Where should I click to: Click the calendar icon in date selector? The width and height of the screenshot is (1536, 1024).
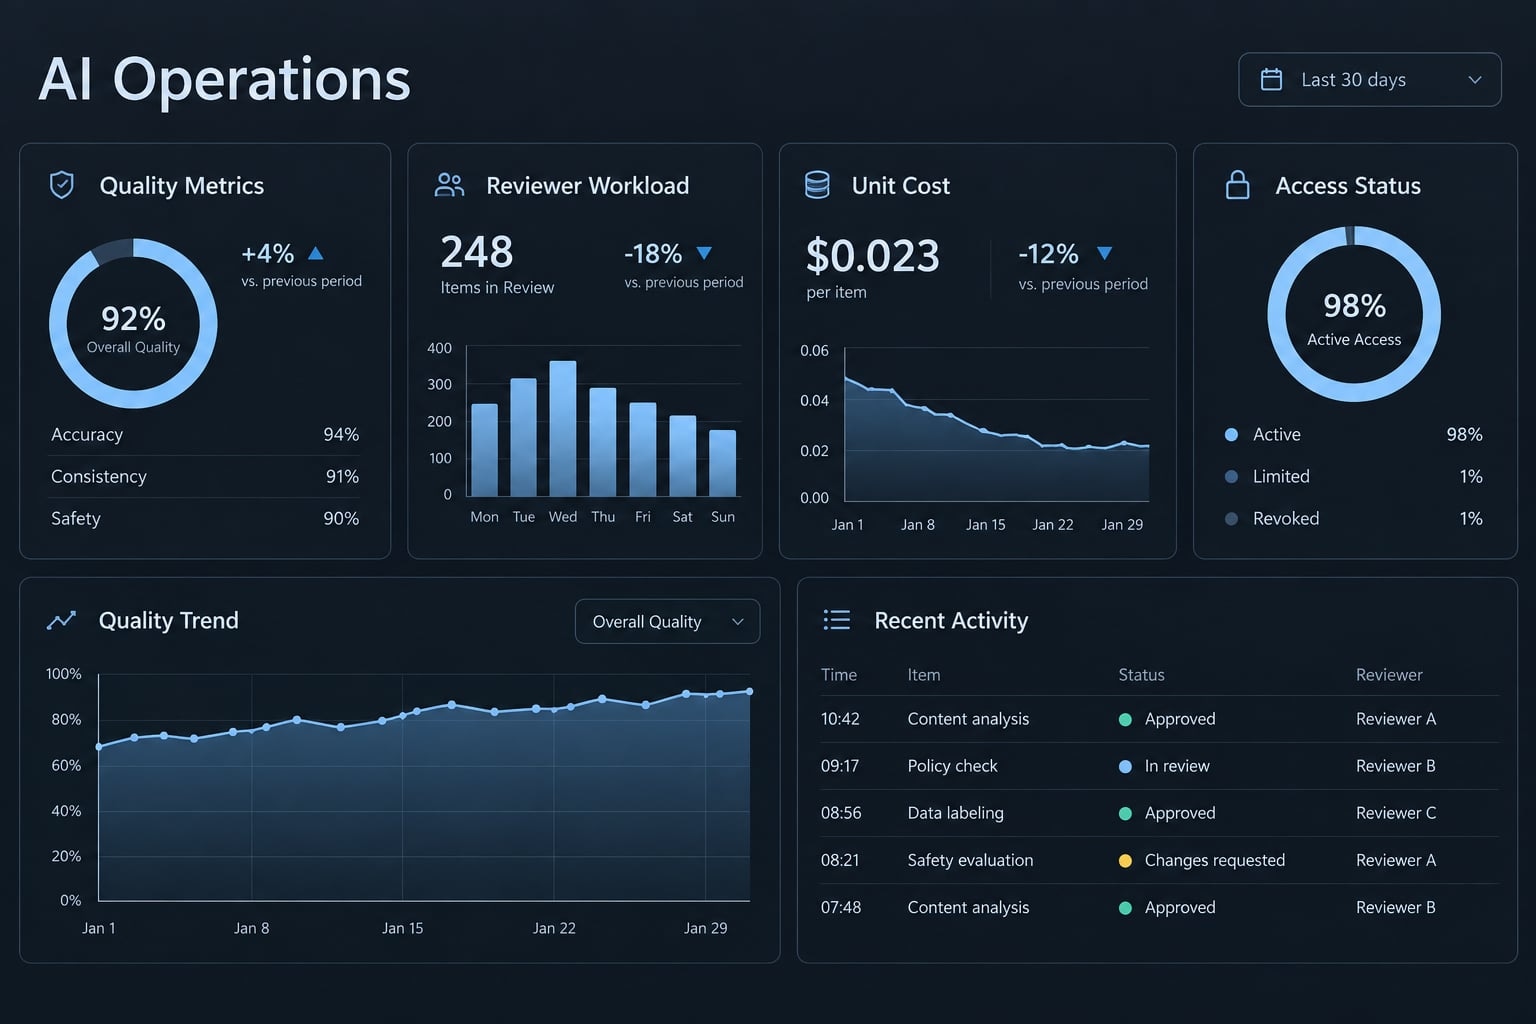1271,79
